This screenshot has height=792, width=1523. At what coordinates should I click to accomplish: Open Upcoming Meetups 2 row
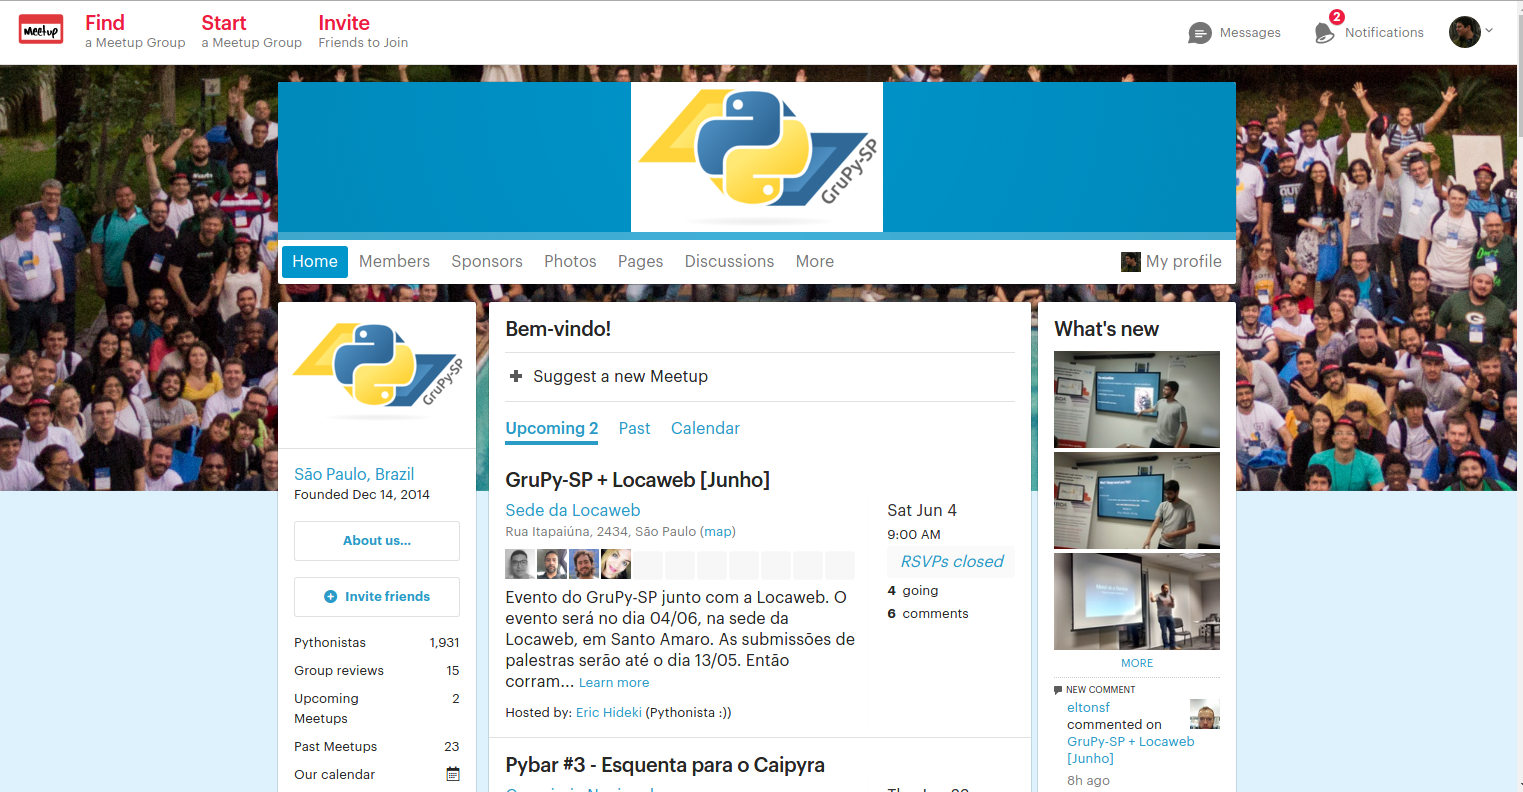[x=377, y=708]
